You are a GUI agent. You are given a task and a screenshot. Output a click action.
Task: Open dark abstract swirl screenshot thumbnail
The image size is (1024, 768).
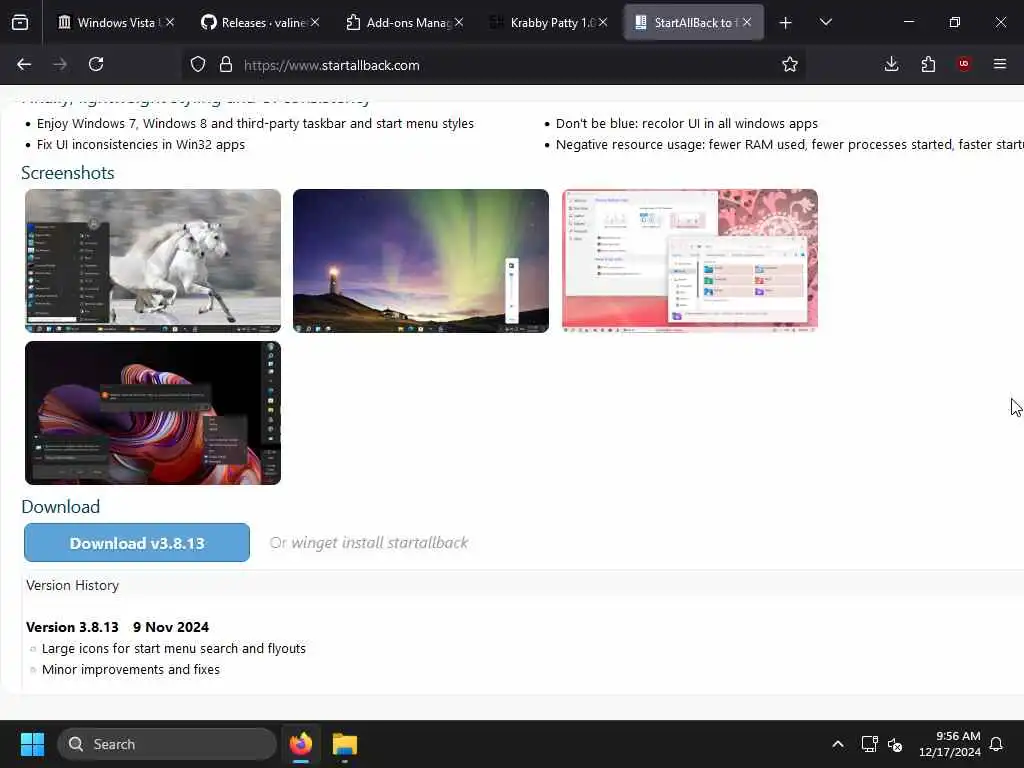(x=153, y=413)
